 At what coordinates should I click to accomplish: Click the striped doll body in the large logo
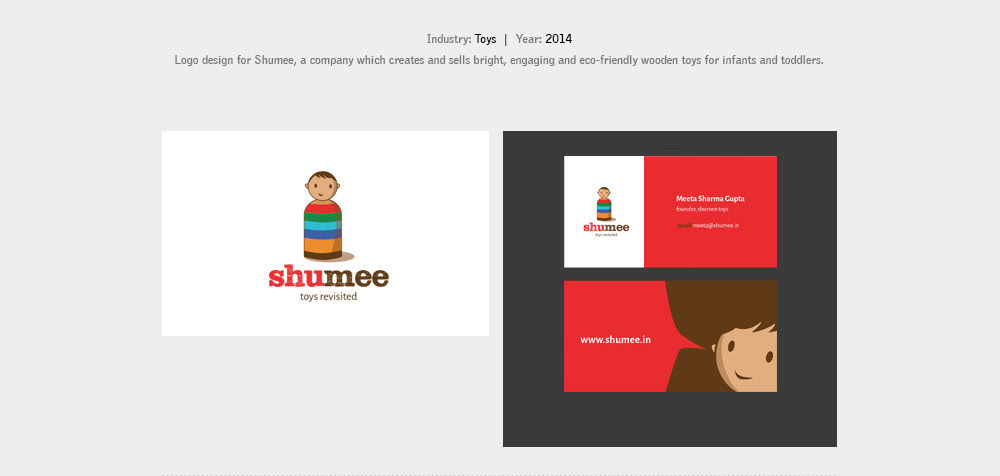click(323, 230)
